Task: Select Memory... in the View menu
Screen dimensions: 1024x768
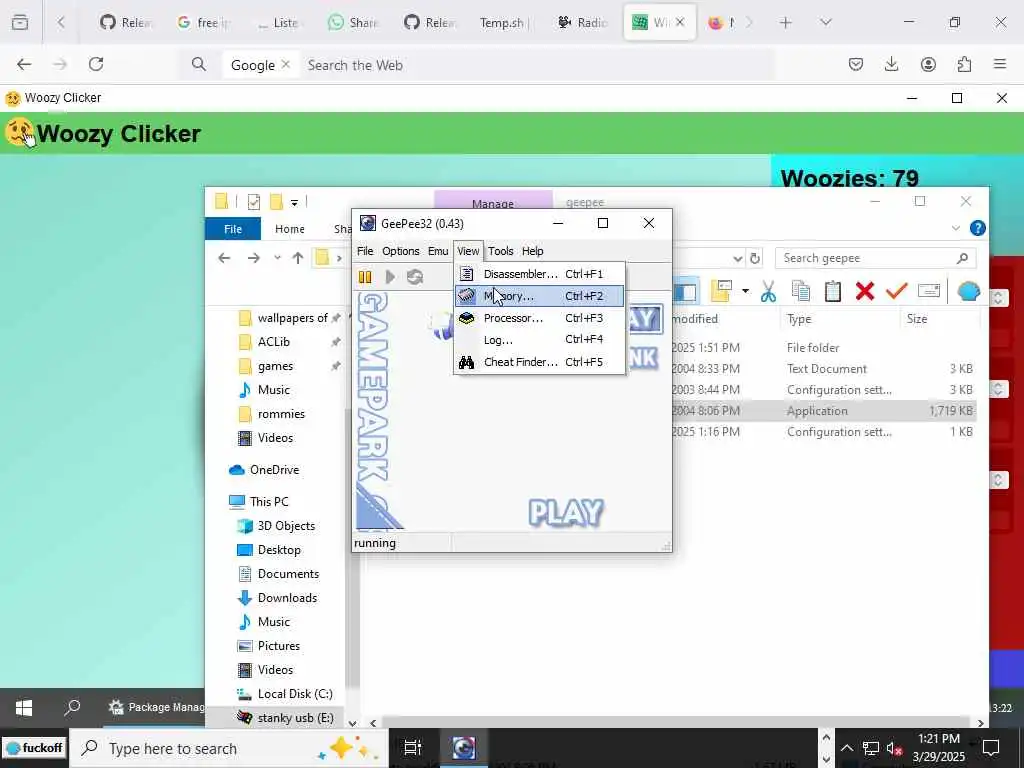Action: 539,296
